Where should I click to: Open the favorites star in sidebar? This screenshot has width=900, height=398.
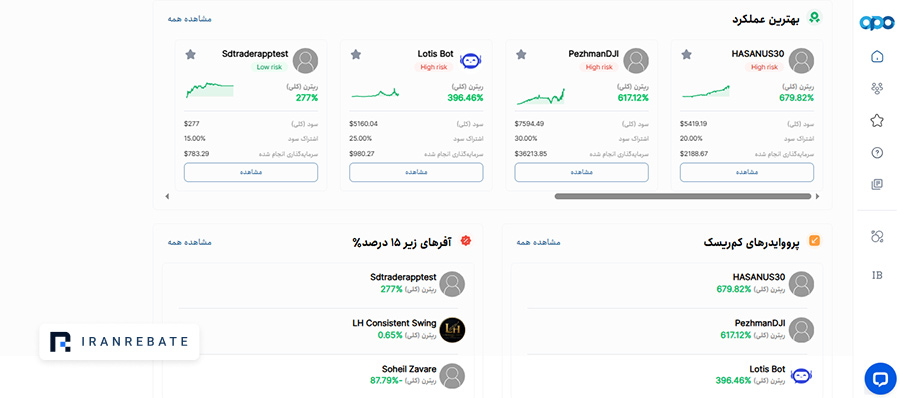(x=876, y=121)
